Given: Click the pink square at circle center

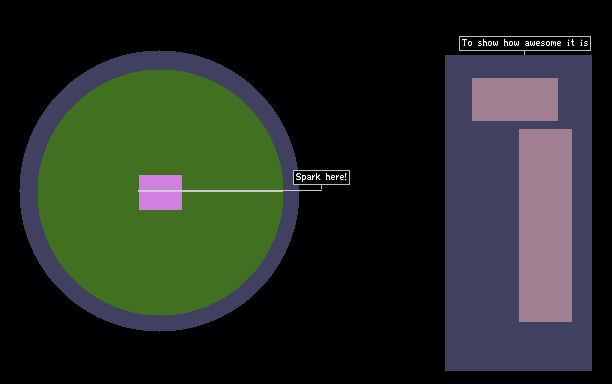Looking at the screenshot, I should tap(160, 192).
